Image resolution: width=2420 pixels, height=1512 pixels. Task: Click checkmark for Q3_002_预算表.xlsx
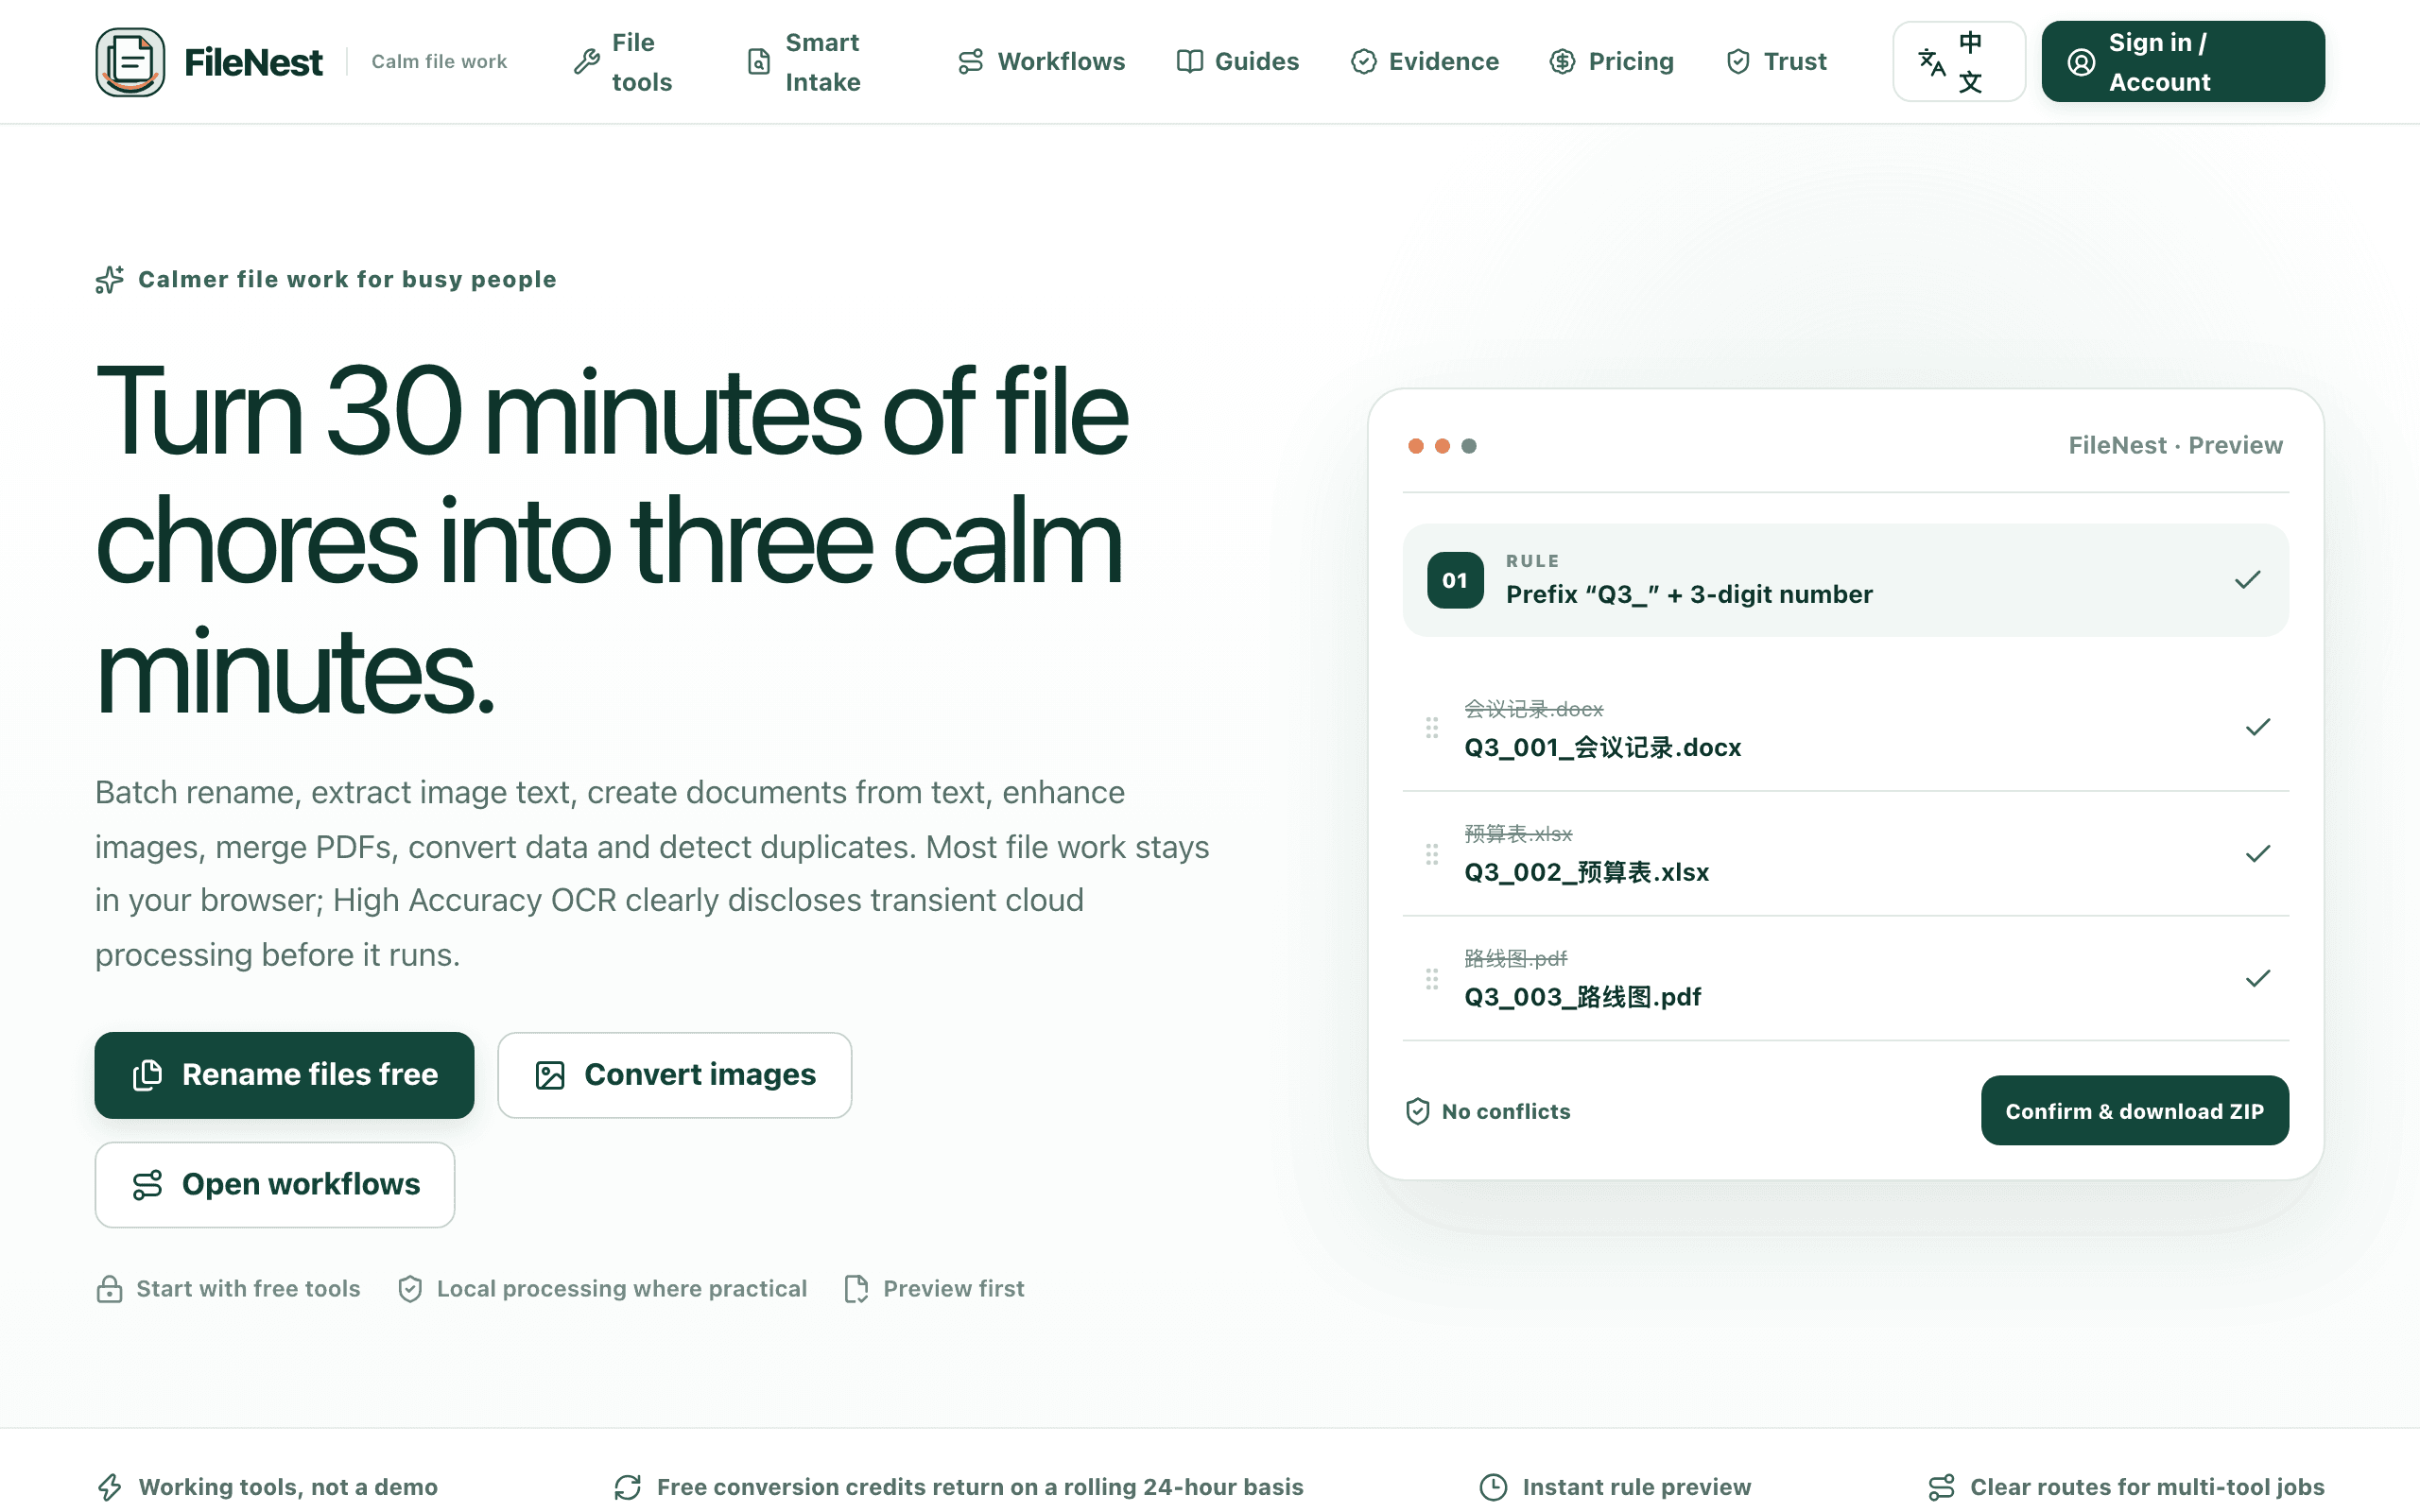(x=2257, y=854)
